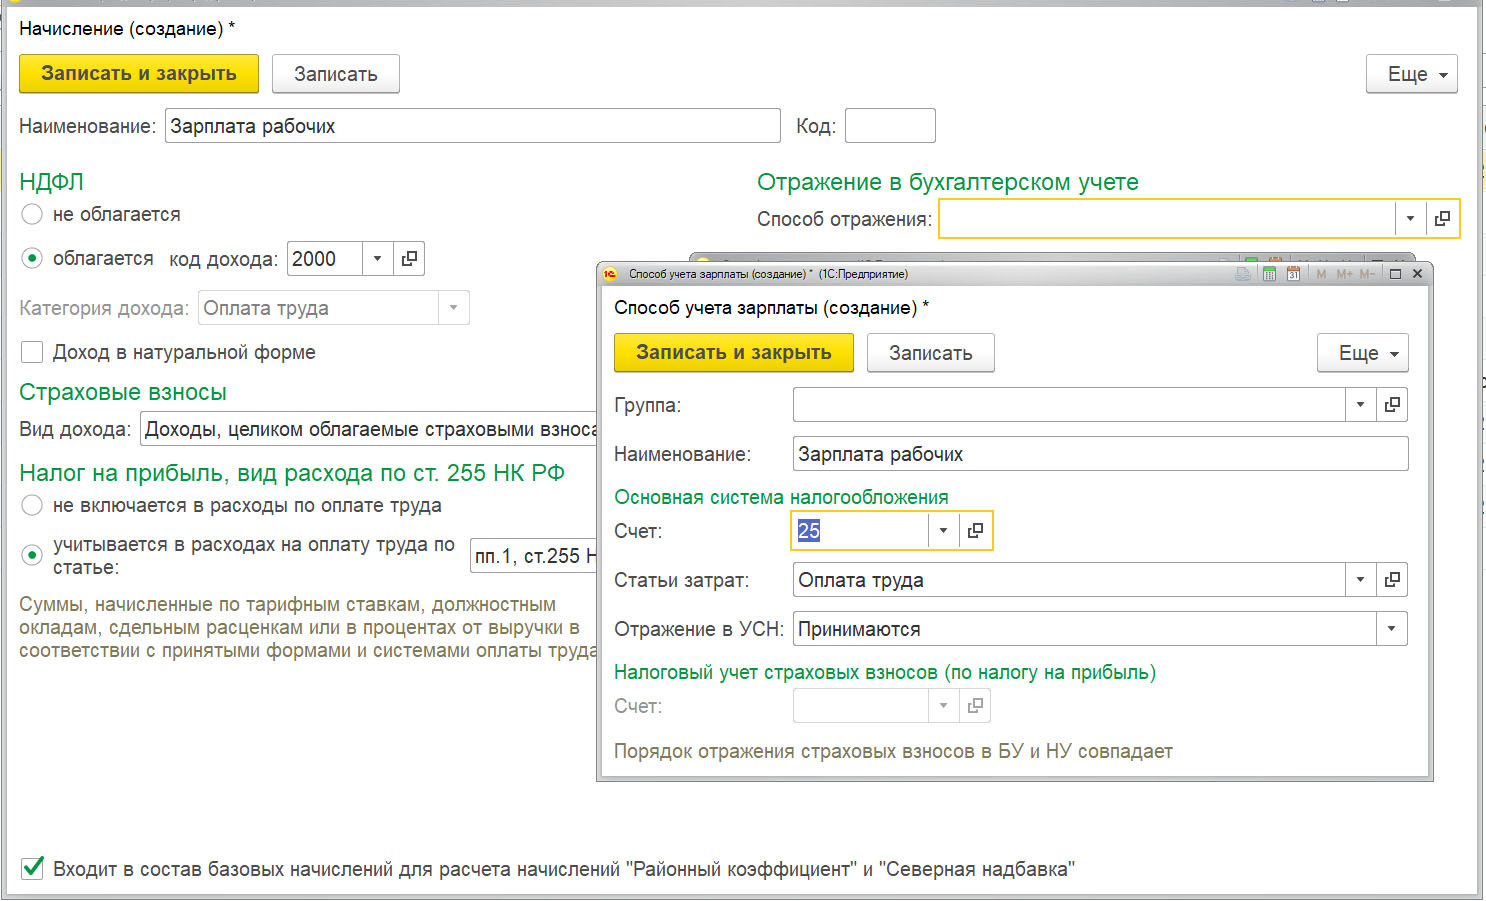Check Доход в натуральной форме

(x=32, y=352)
